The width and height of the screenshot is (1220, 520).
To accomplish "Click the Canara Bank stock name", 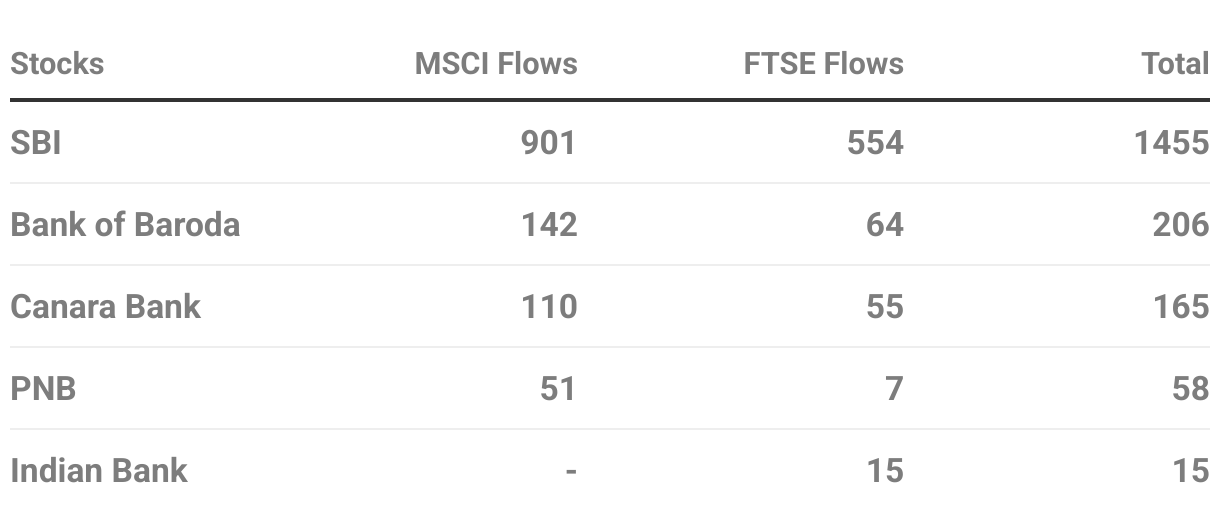I will (x=105, y=307).
